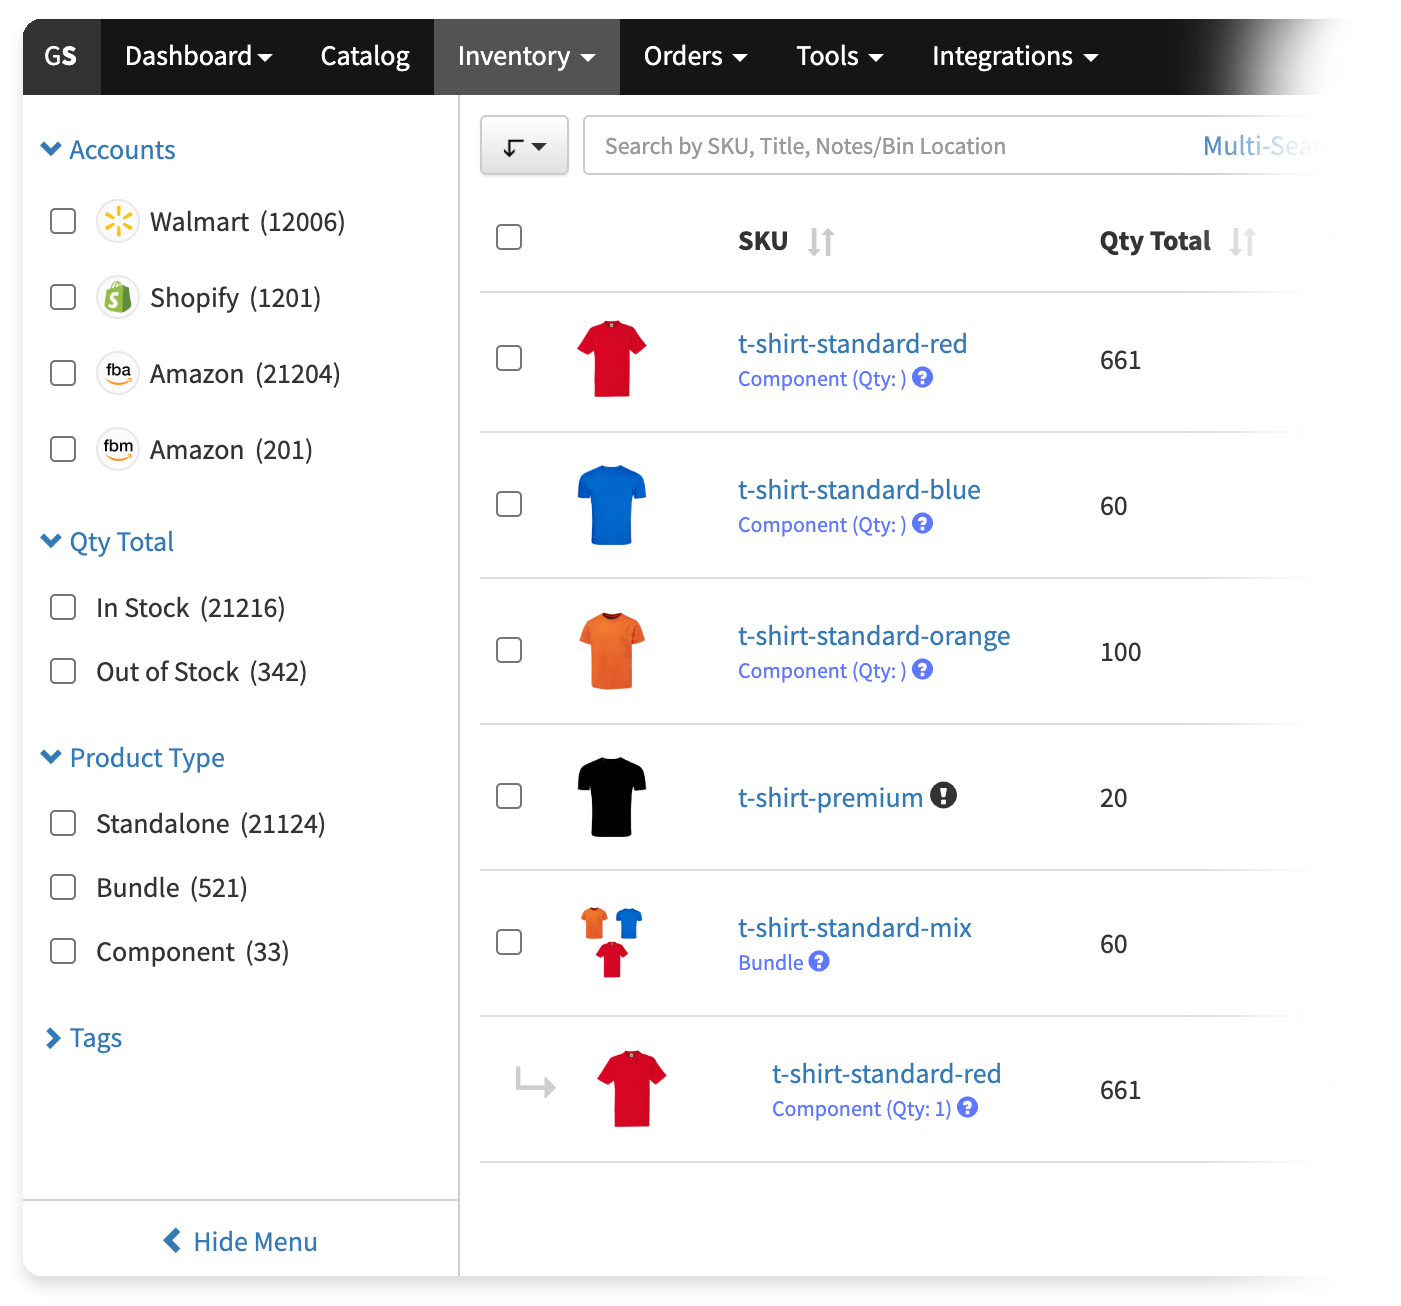The width and height of the screenshot is (1401, 1306).
Task: Enable the Bundle product type filter
Action: click(63, 887)
